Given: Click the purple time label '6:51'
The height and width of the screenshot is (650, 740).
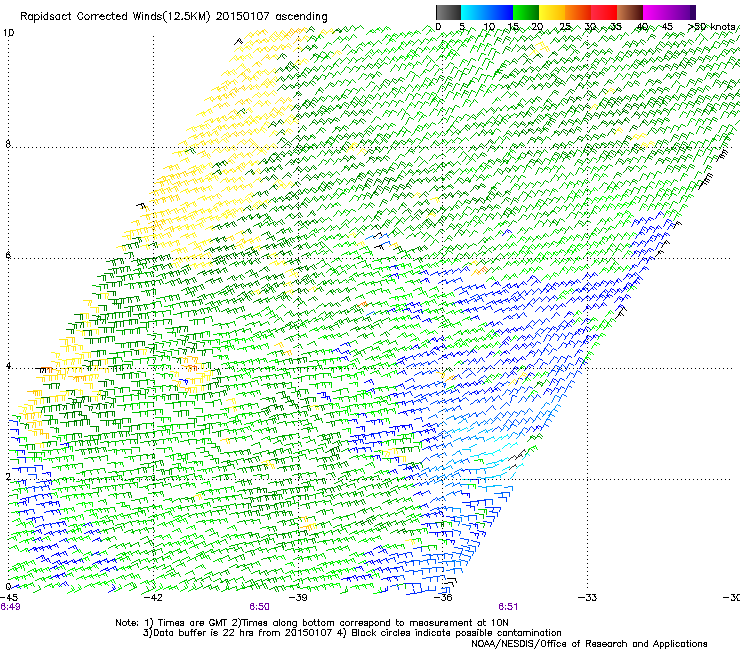Looking at the screenshot, I should (x=508, y=607).
